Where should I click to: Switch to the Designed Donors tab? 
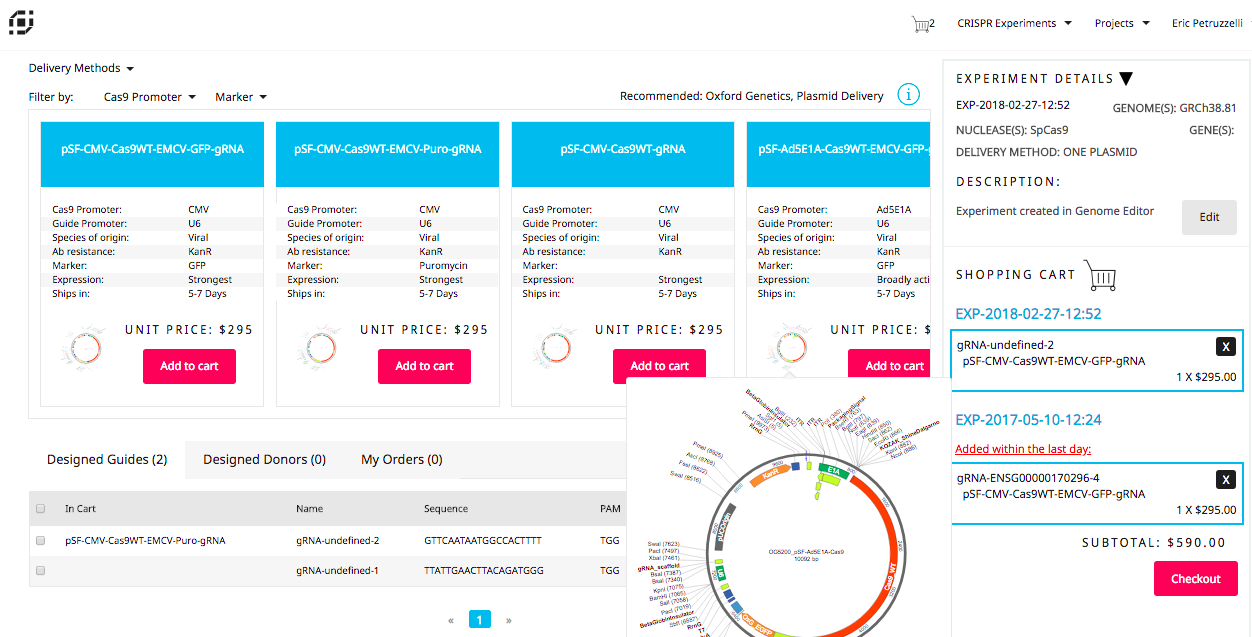click(x=264, y=460)
